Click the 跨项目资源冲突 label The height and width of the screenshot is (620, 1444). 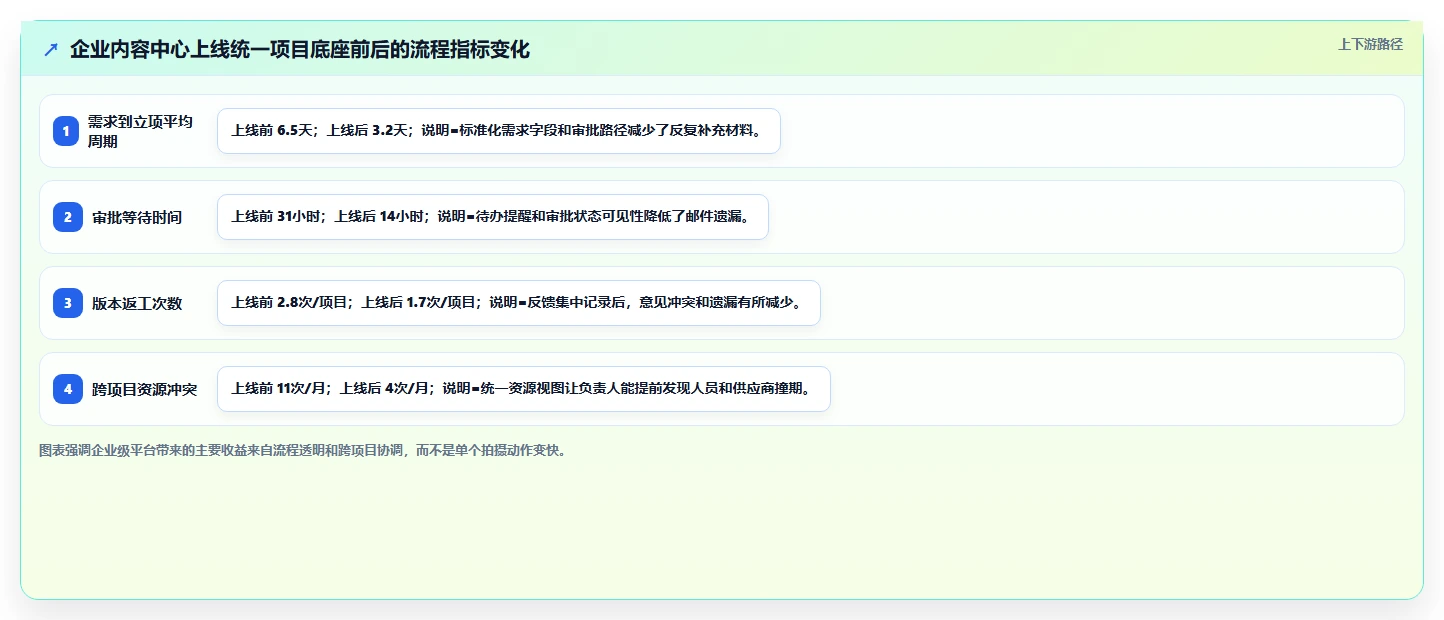point(145,389)
